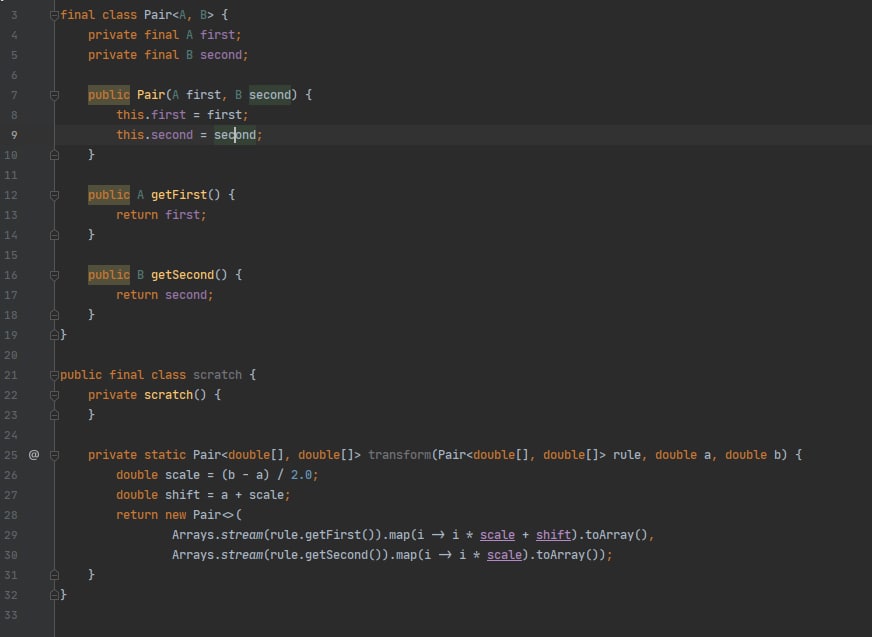Click the fold end marker on line 10
The image size is (872, 637).
(54, 155)
